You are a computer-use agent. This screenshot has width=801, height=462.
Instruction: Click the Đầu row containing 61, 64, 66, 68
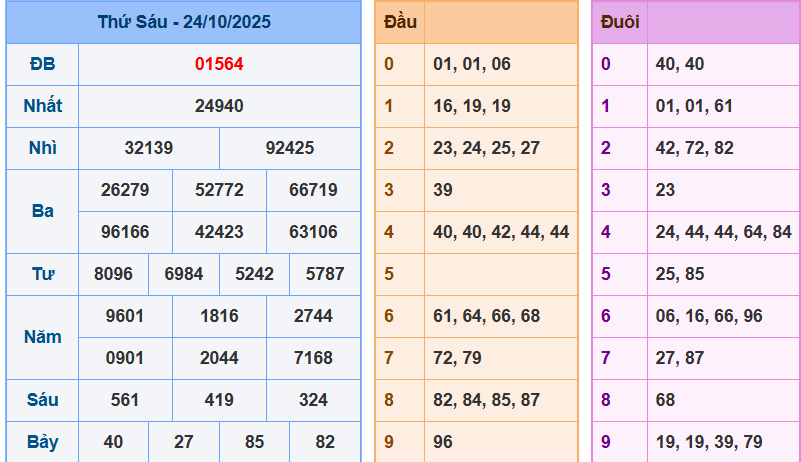point(487,316)
